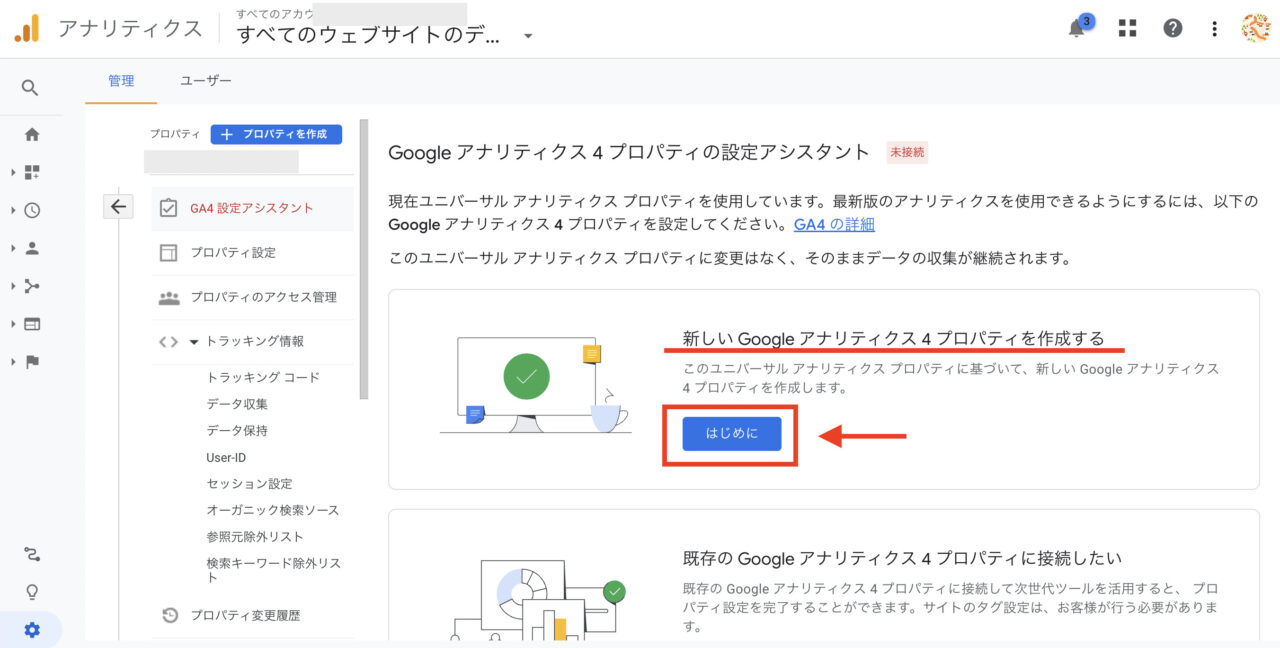This screenshot has width=1280, height=648.
Task: Click the monitor checkmark illustration
Action: point(535,385)
